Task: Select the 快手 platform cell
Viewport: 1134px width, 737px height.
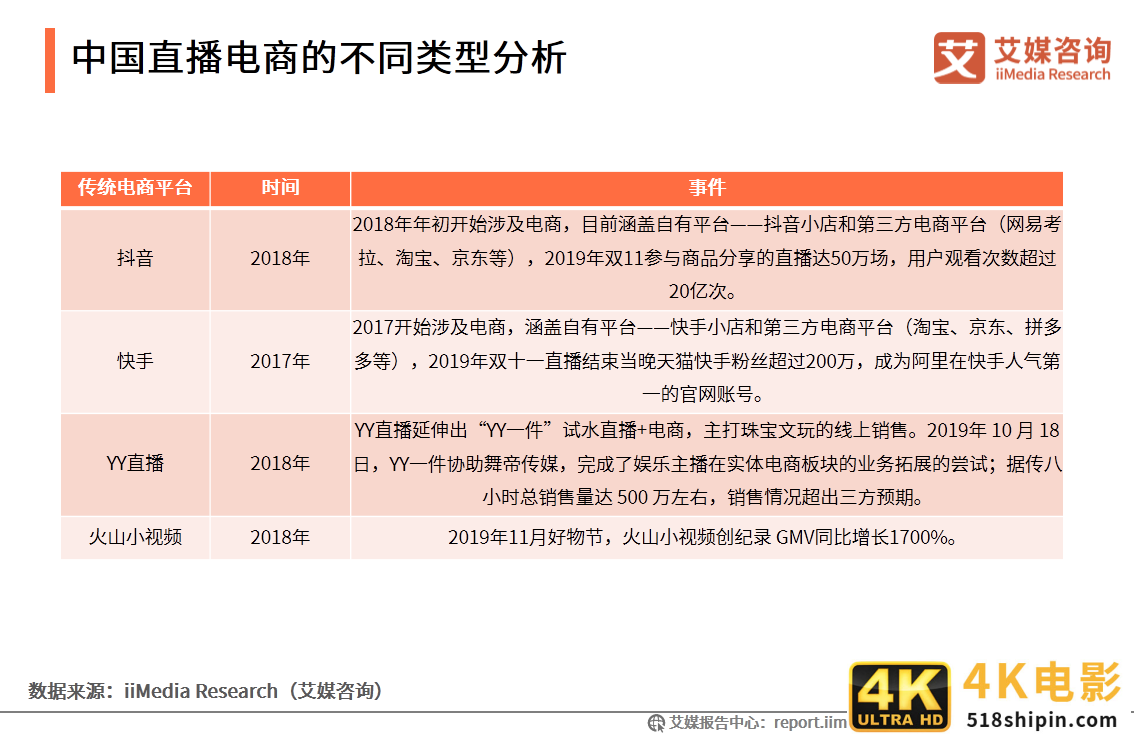Action: click(x=135, y=361)
